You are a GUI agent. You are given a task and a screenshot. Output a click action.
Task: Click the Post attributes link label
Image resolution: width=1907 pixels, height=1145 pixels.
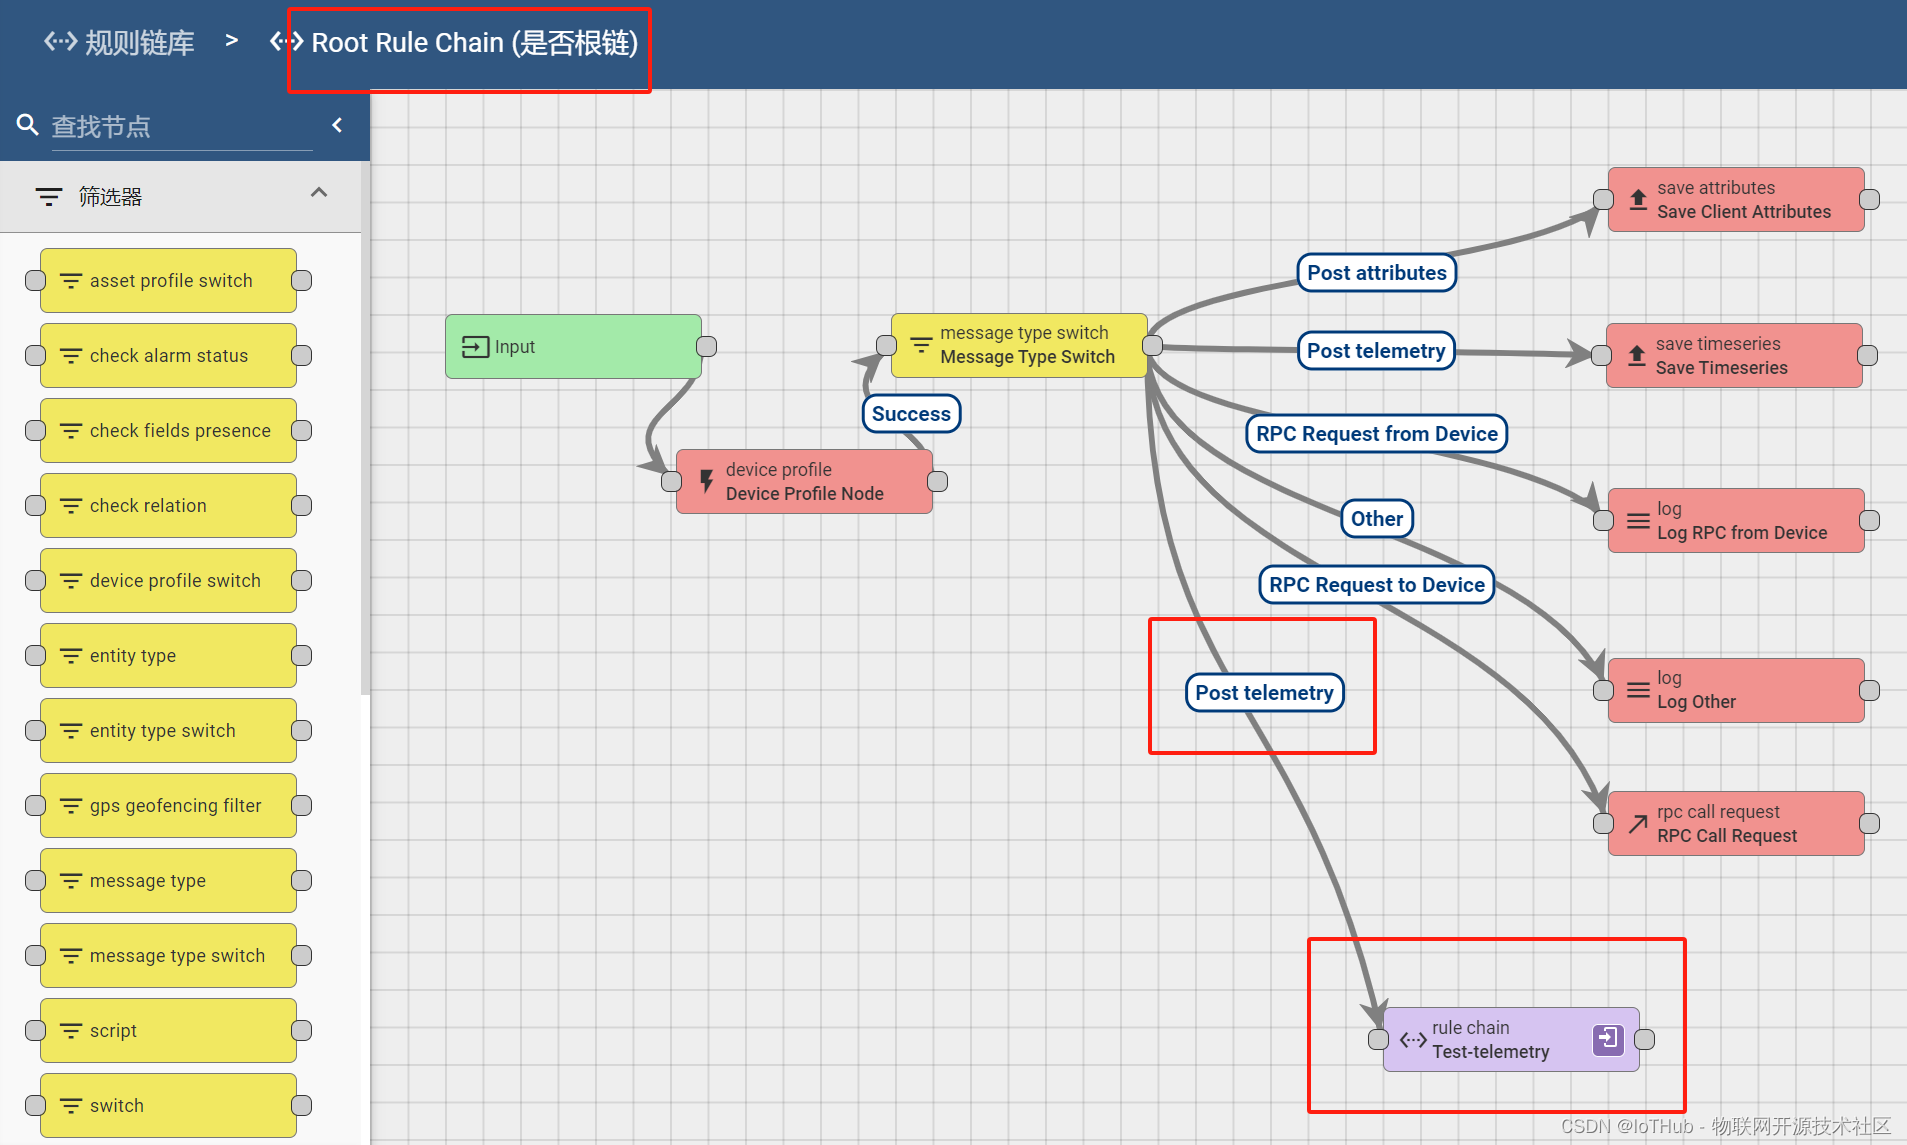pyautogui.click(x=1377, y=273)
